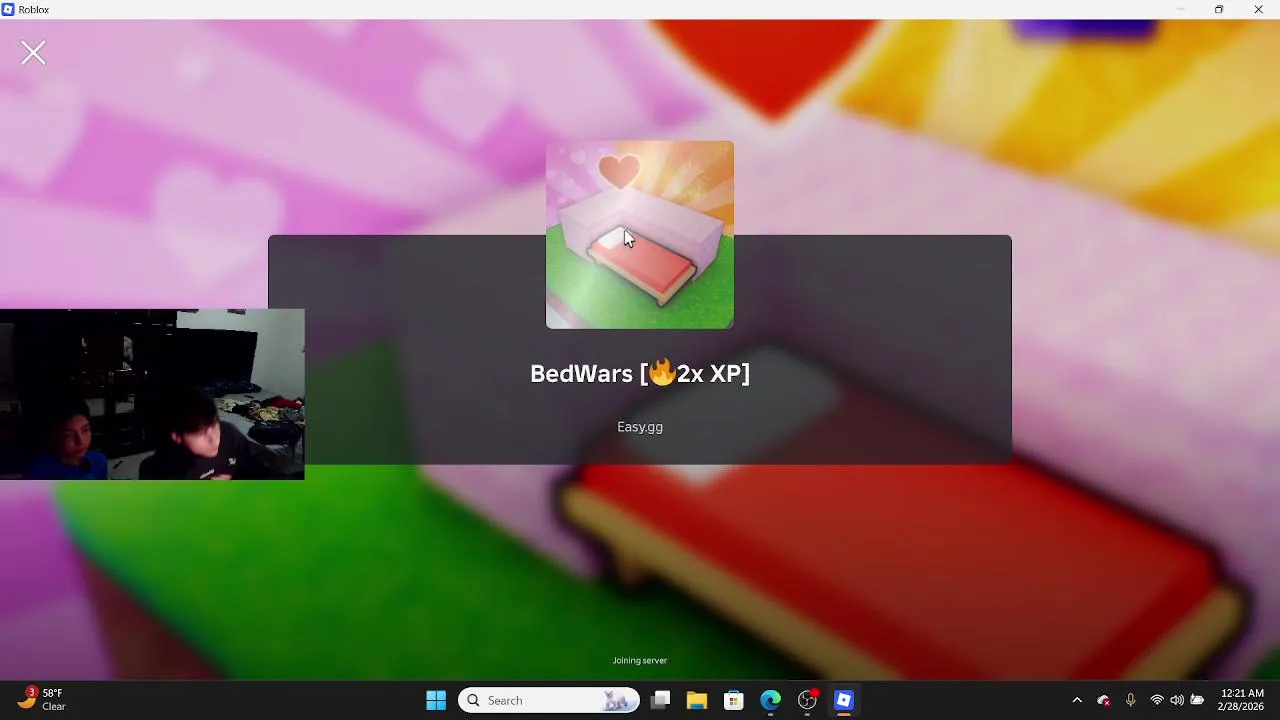Screen dimensions: 1280x720
Task: Click the Joining server status text
Action: pos(640,661)
